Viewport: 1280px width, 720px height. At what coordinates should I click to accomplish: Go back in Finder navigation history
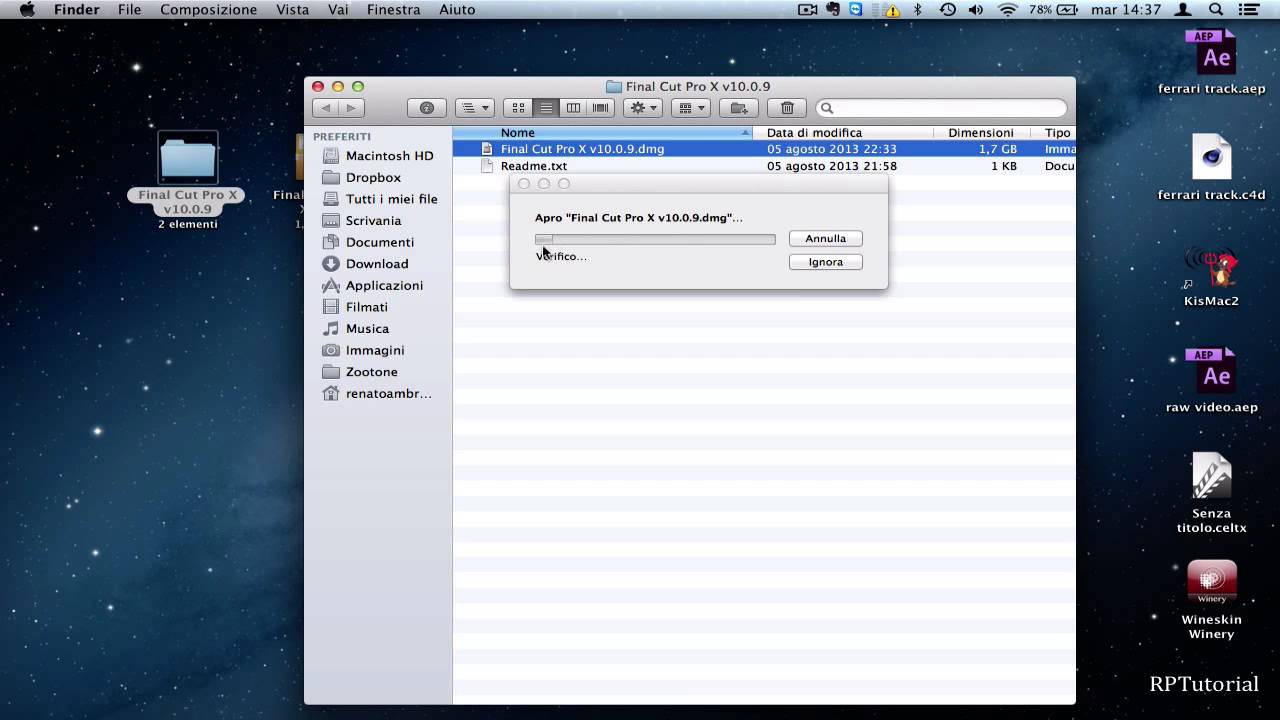pos(325,108)
